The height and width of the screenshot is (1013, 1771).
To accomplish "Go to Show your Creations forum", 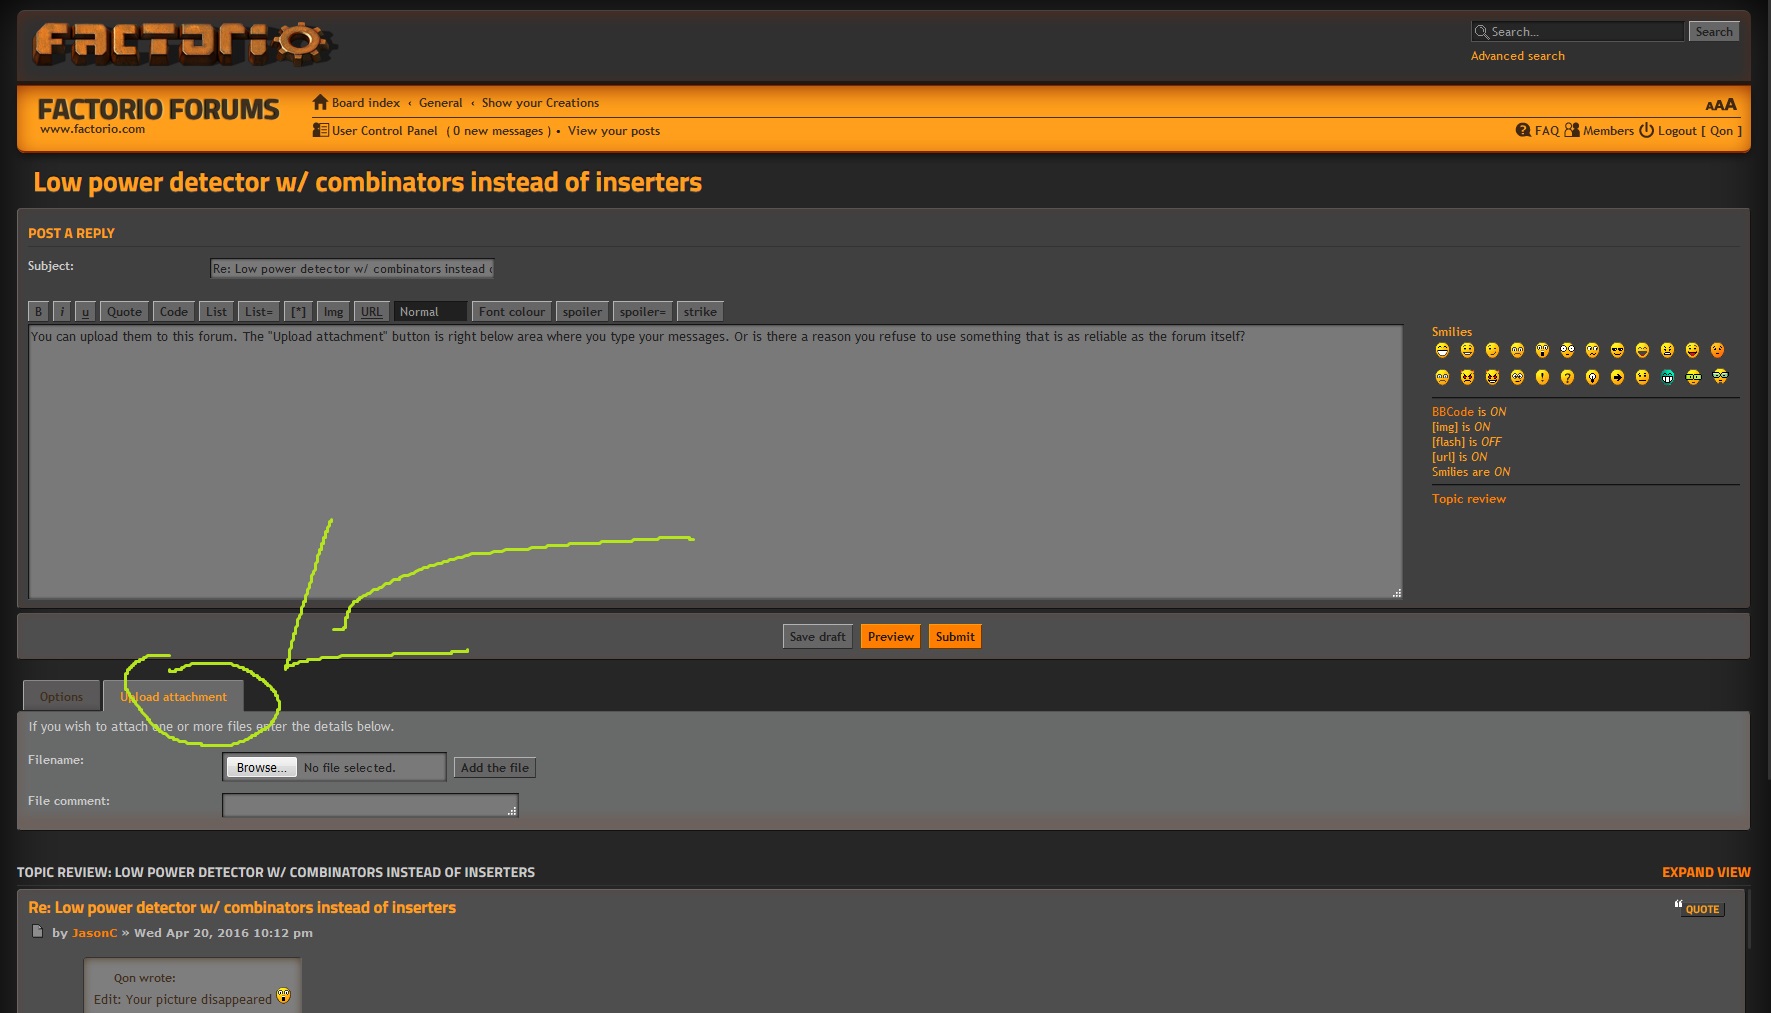I will 540,103.
